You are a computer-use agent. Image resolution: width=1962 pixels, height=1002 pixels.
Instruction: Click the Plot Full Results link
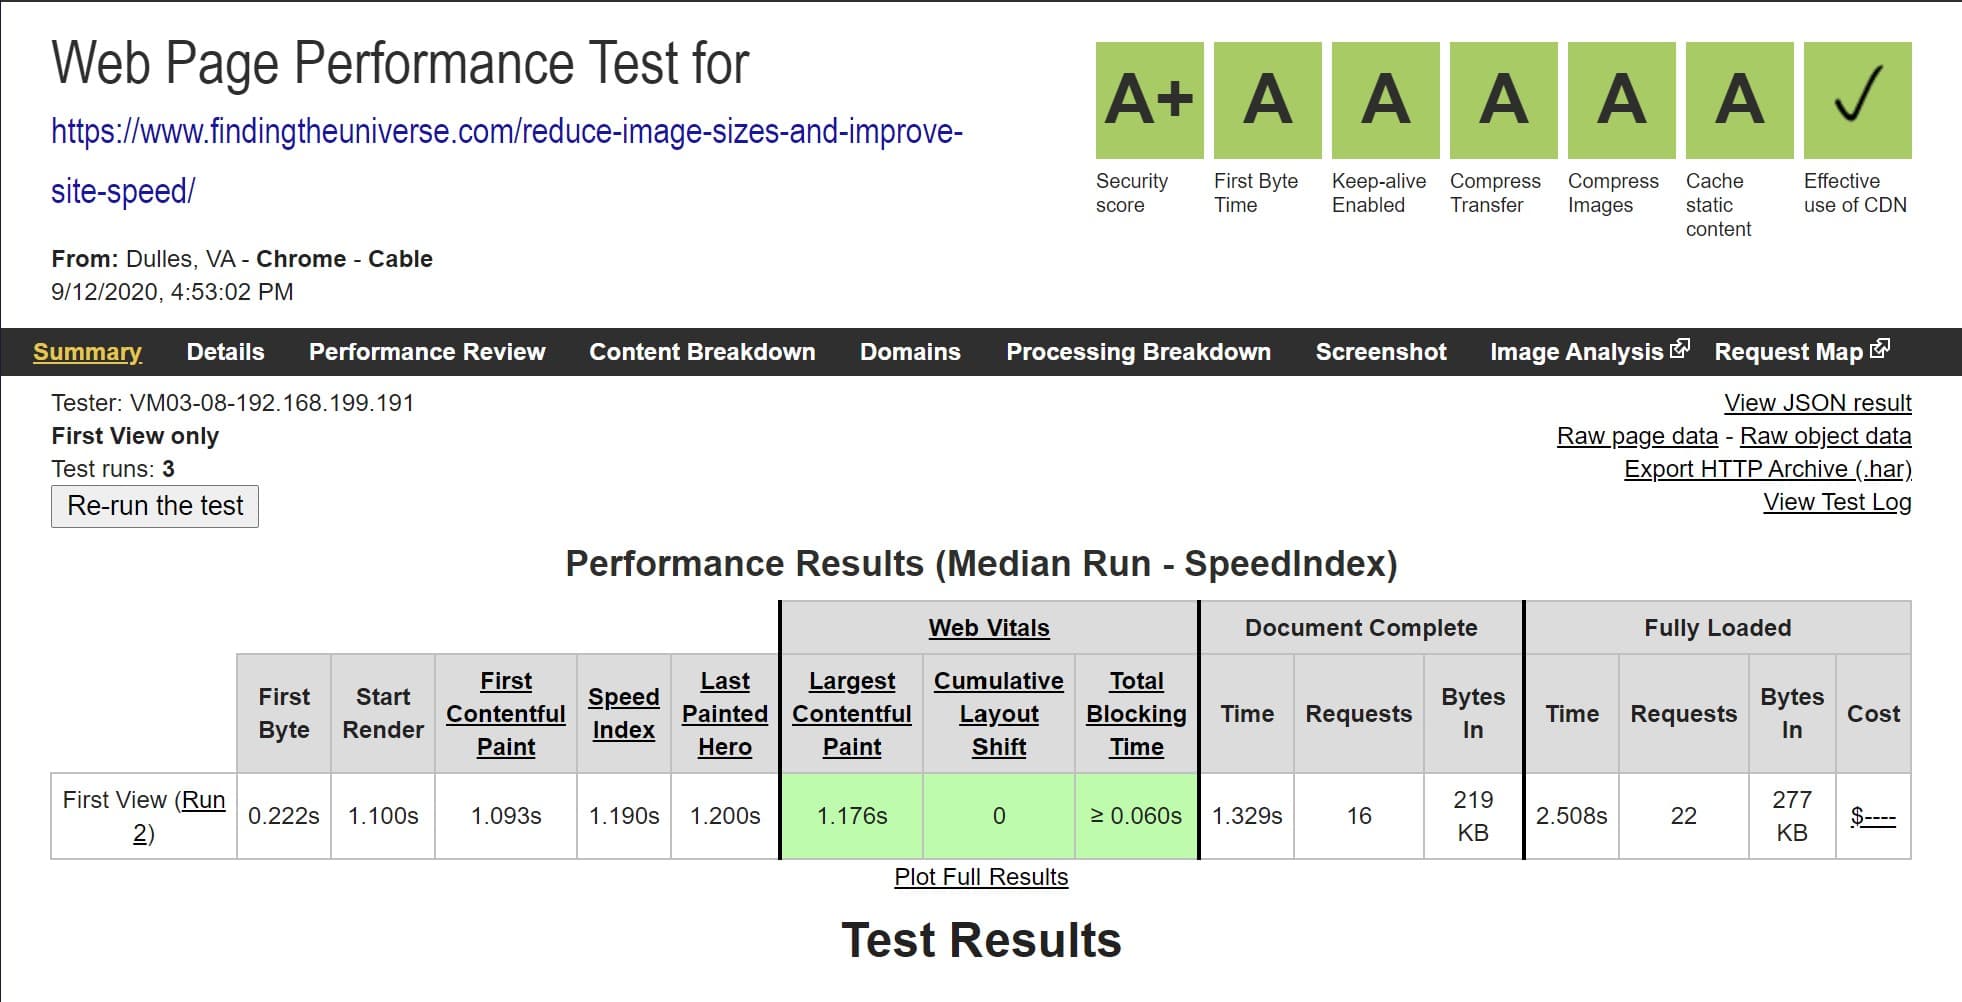[981, 876]
